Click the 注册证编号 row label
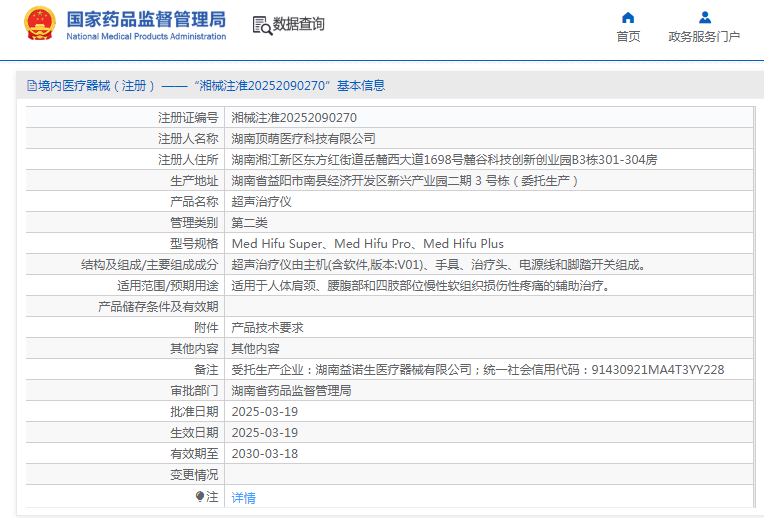This screenshot has width=764, height=518. pyautogui.click(x=188, y=117)
